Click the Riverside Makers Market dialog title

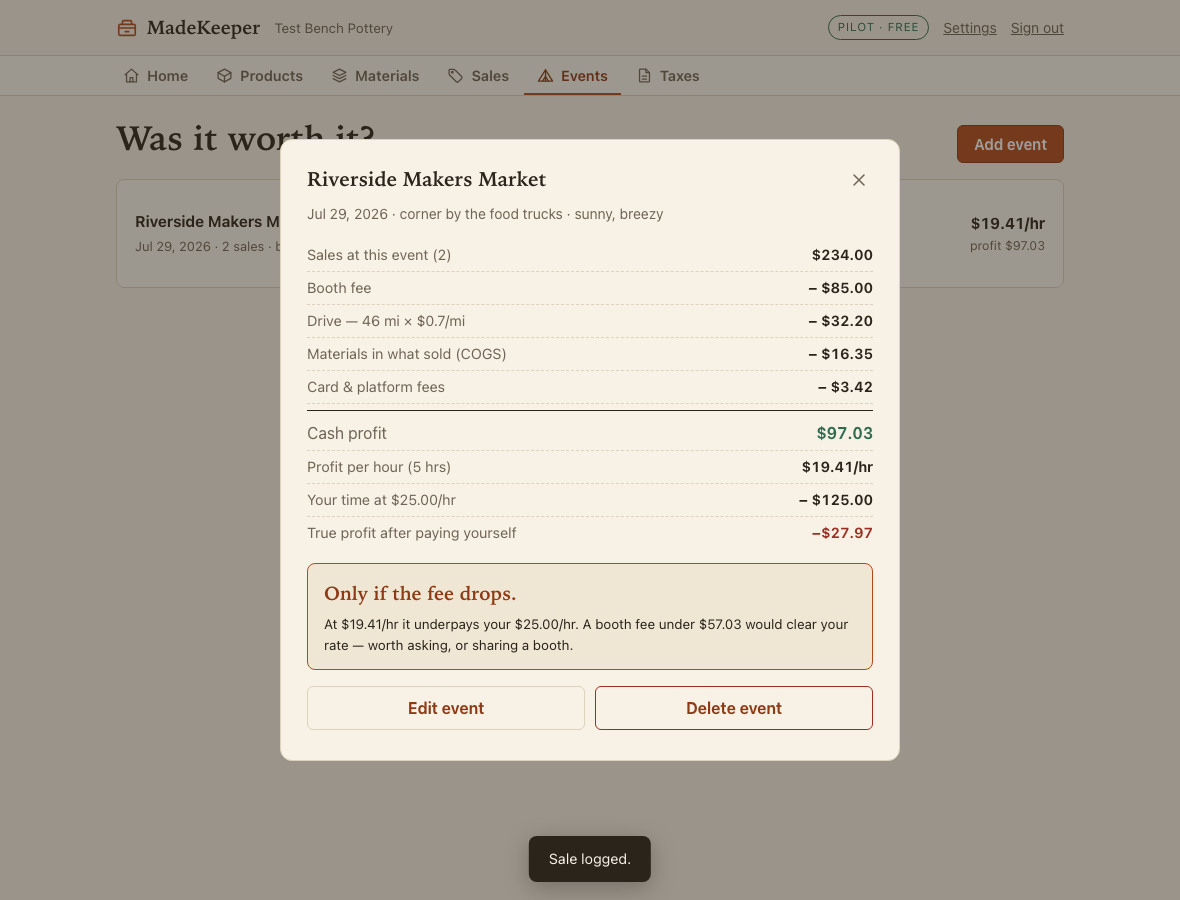(x=427, y=179)
